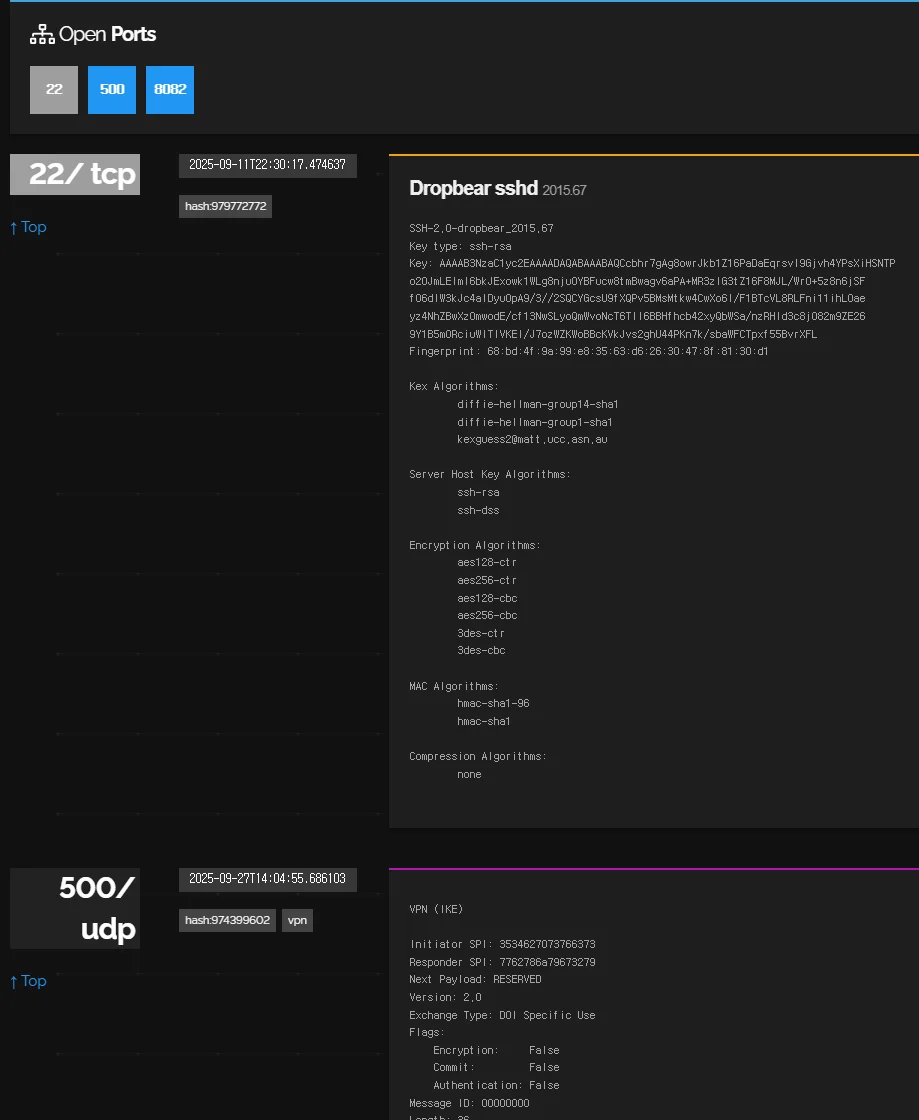Click the Dropbear sshd title
Image resolution: width=919 pixels, height=1120 pixels.
tap(473, 188)
